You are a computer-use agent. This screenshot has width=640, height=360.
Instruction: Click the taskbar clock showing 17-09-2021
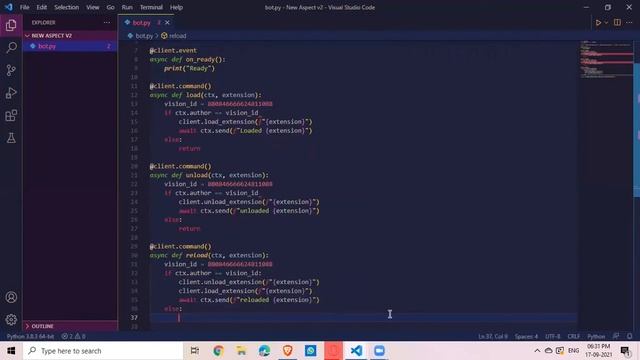[598, 351]
